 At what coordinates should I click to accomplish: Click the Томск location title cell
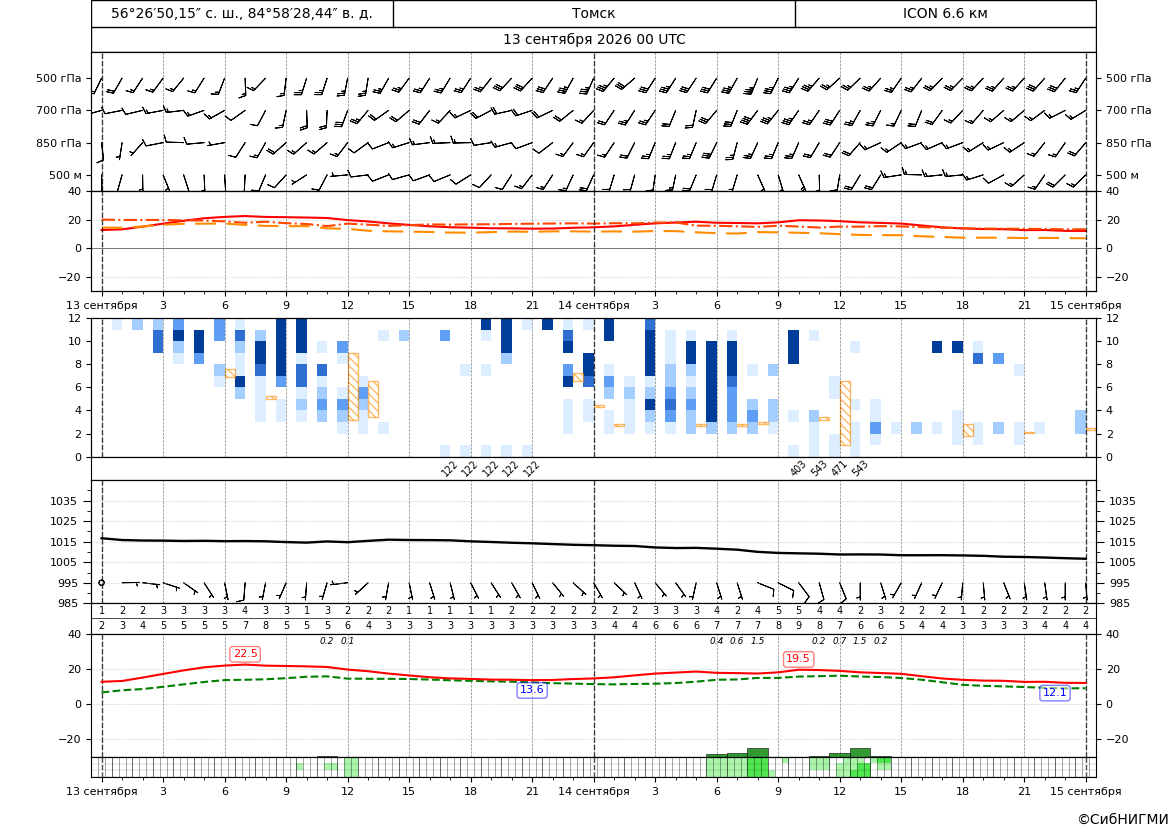tap(593, 13)
